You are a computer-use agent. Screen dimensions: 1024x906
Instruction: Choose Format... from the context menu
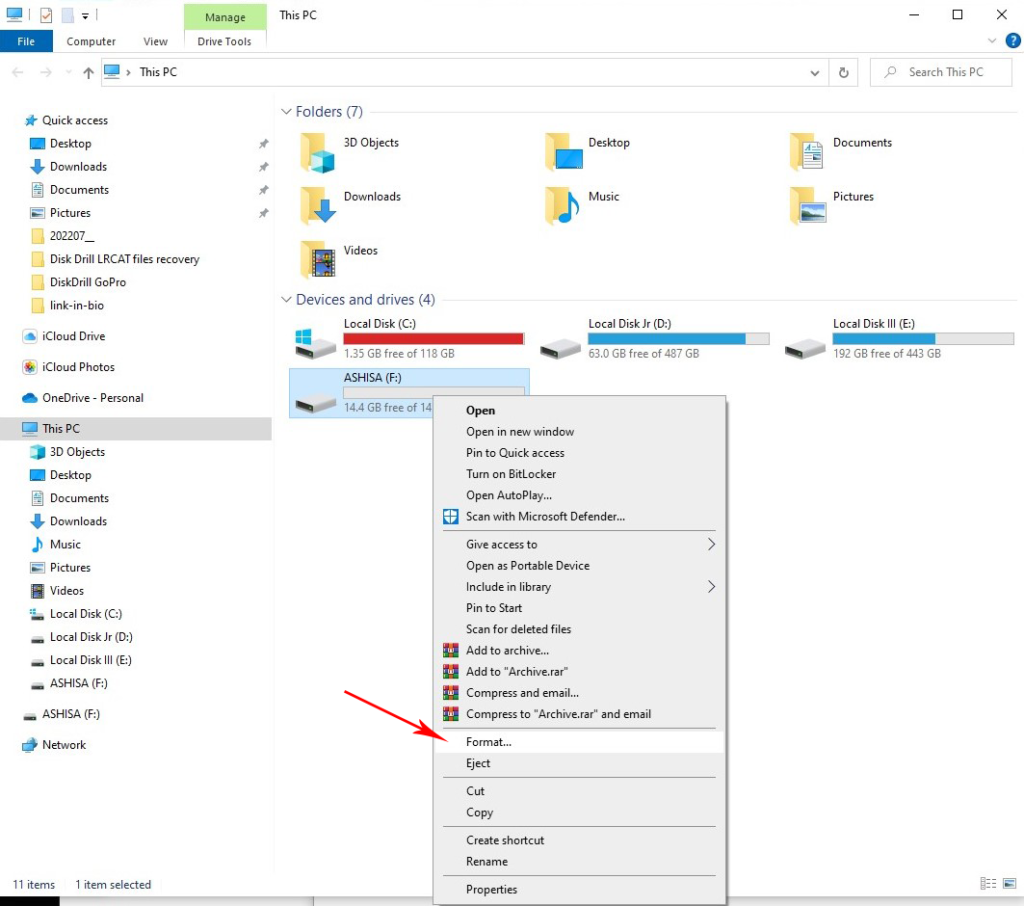pos(489,742)
